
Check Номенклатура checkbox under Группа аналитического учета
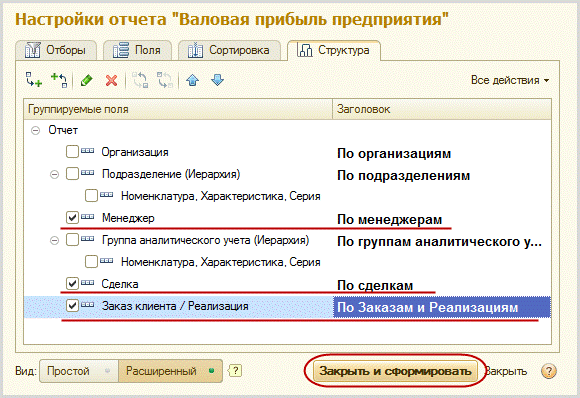(x=91, y=262)
